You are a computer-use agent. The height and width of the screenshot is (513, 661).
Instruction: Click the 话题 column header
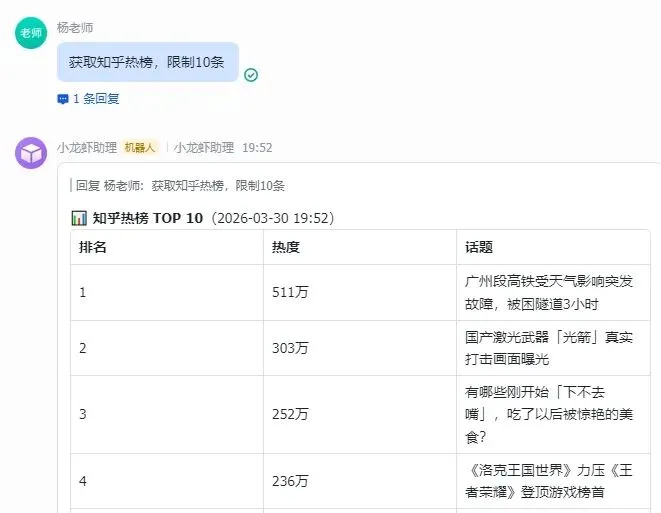[x=479, y=247]
